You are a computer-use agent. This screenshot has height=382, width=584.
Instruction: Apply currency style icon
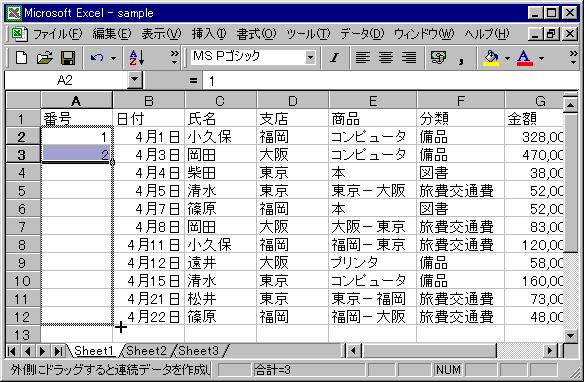[x=438, y=58]
